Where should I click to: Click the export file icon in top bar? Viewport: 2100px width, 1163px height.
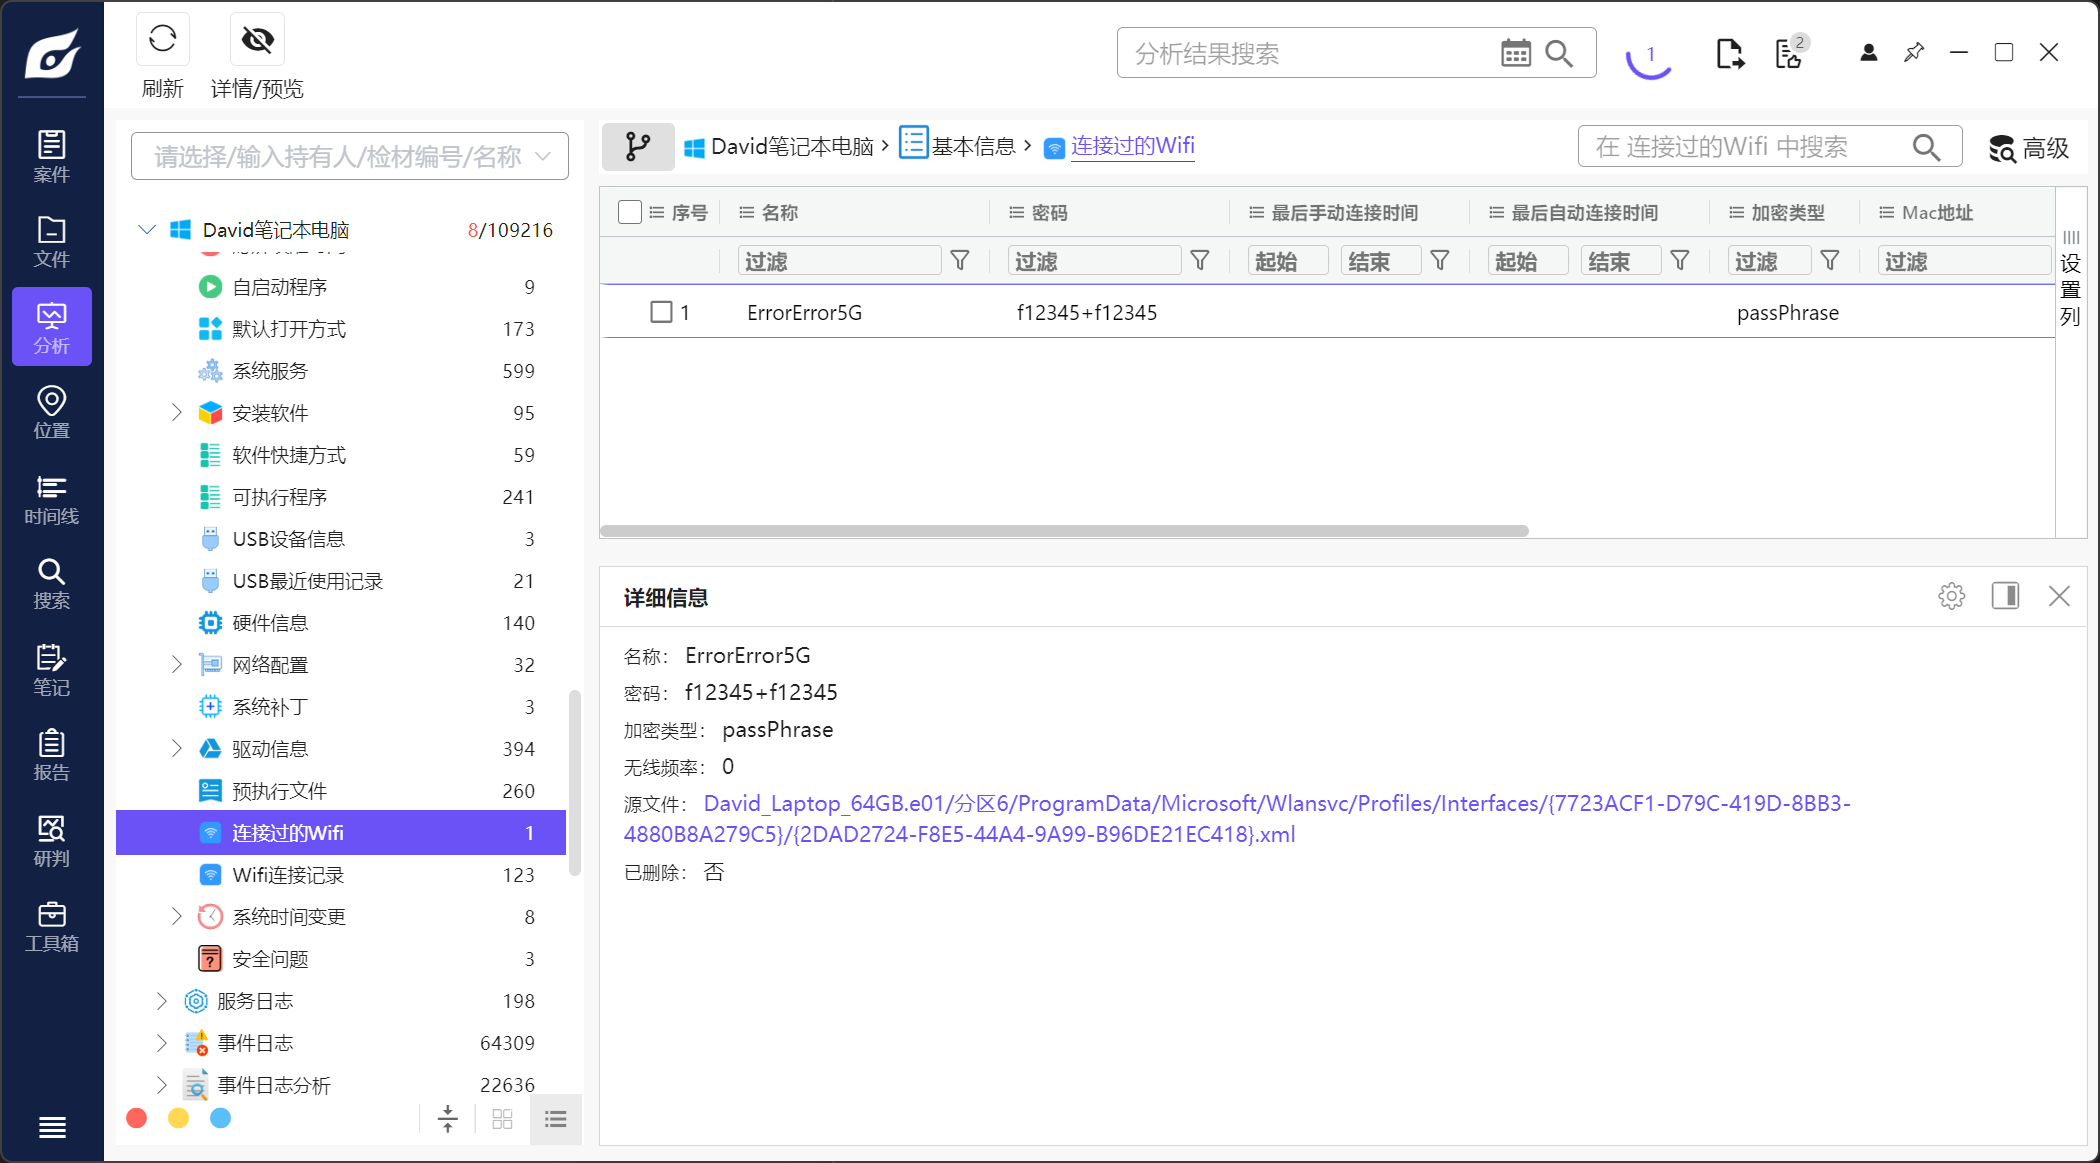pos(1729,53)
